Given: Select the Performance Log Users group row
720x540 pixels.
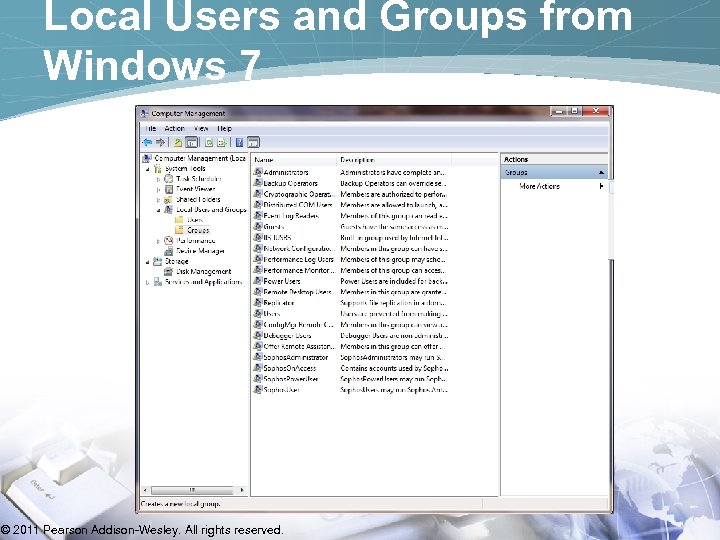Looking at the screenshot, I should [x=351, y=259].
